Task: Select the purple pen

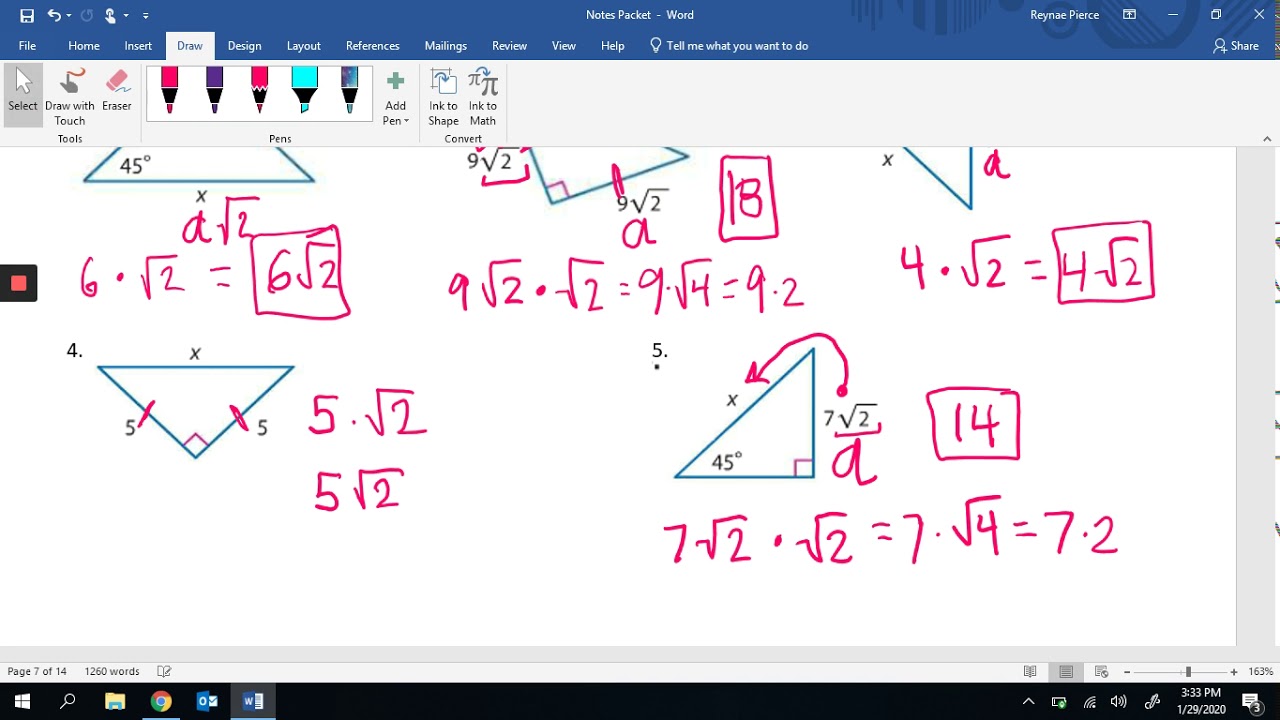Action: [x=214, y=90]
